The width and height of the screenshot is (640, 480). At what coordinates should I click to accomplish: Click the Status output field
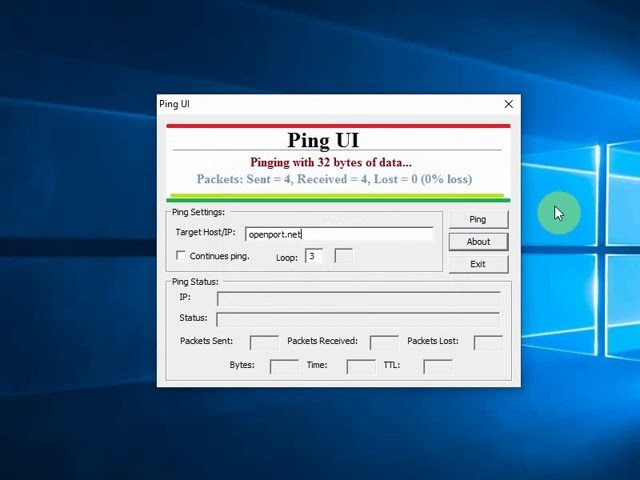point(358,319)
